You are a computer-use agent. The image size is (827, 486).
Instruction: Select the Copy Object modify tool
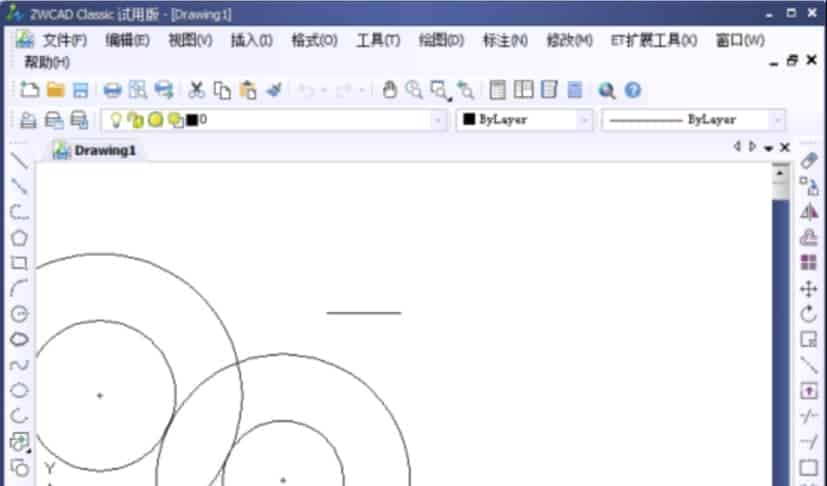pyautogui.click(x=809, y=186)
